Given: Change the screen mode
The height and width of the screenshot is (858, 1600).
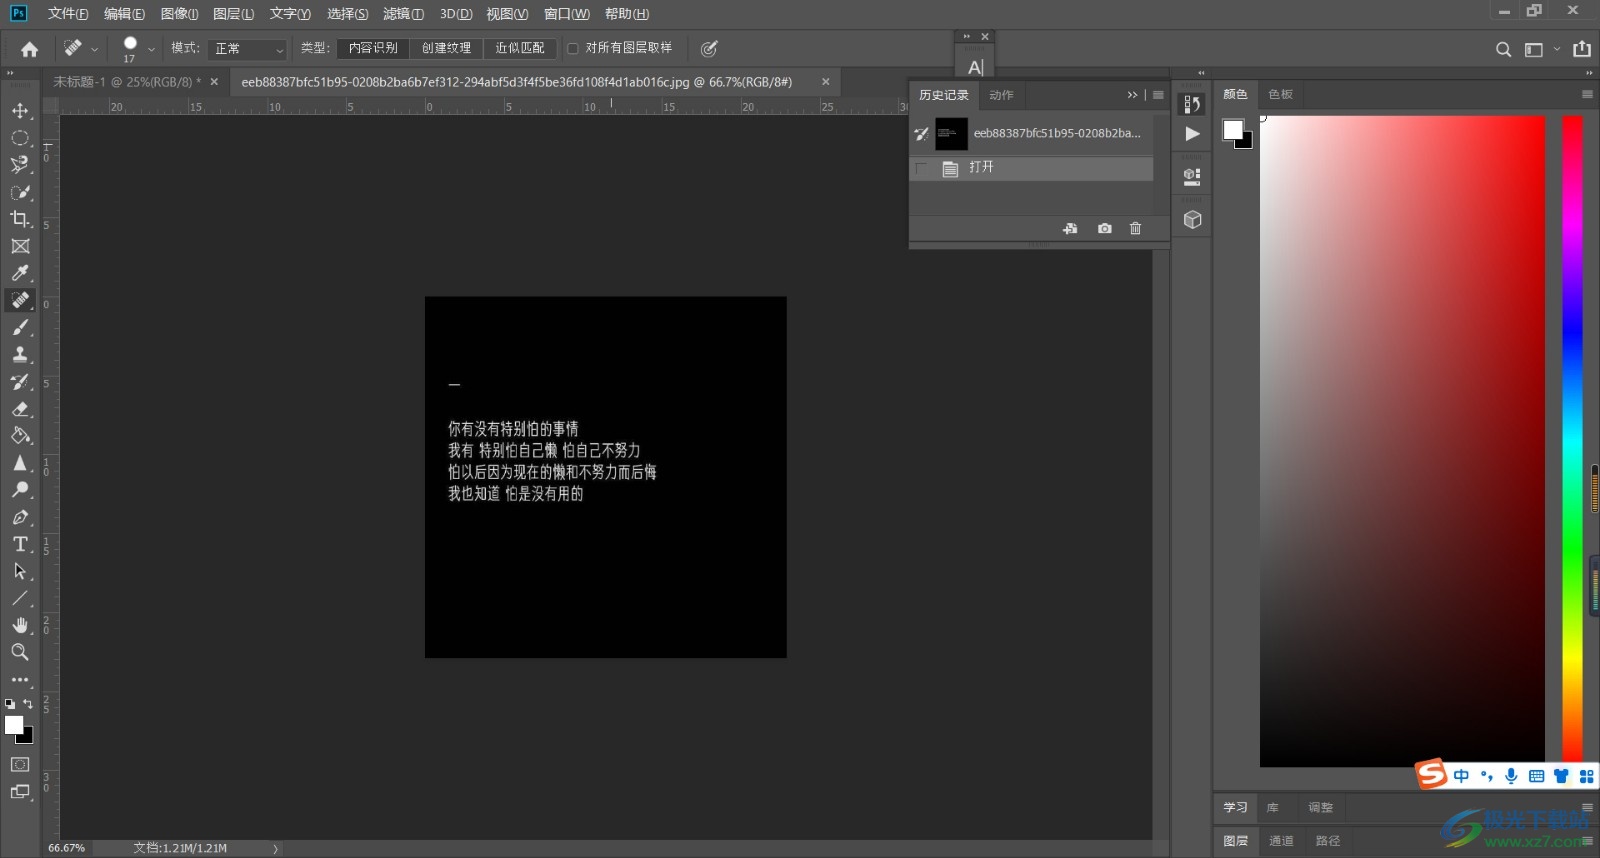Looking at the screenshot, I should 20,792.
